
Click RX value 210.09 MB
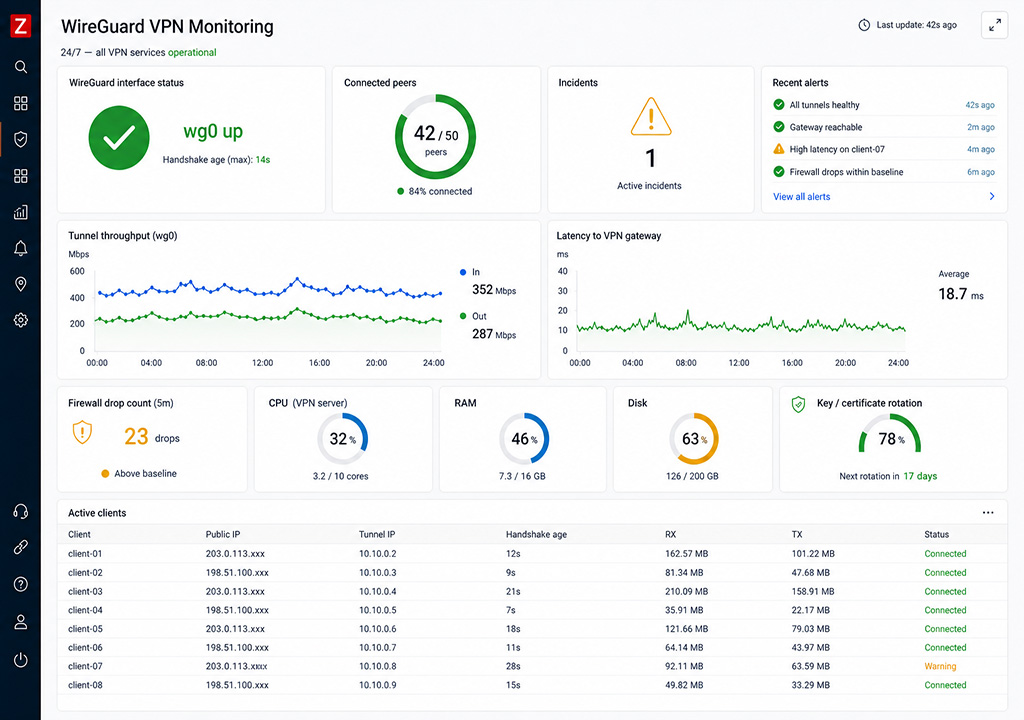click(686, 591)
